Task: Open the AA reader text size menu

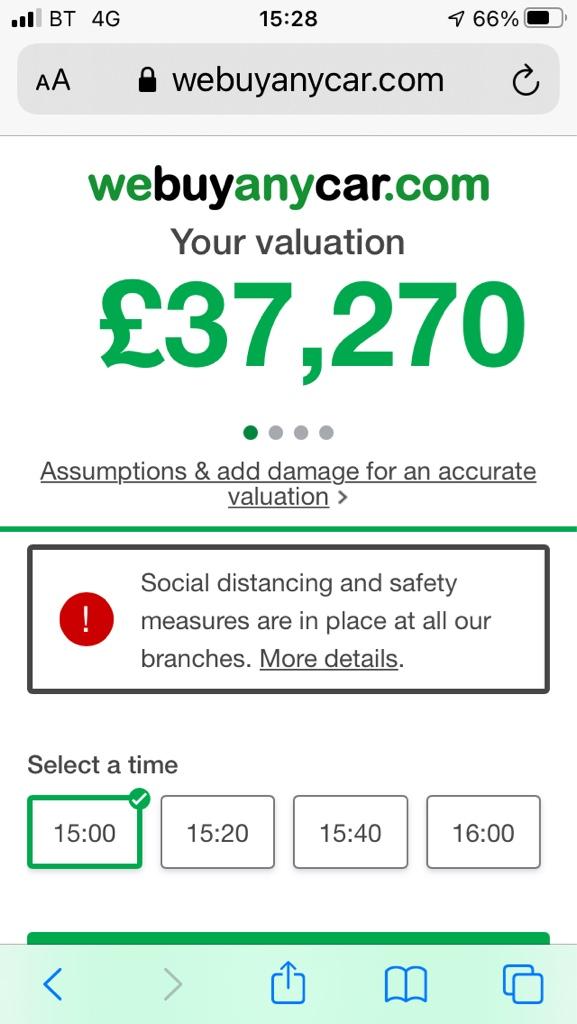Action: coord(53,82)
